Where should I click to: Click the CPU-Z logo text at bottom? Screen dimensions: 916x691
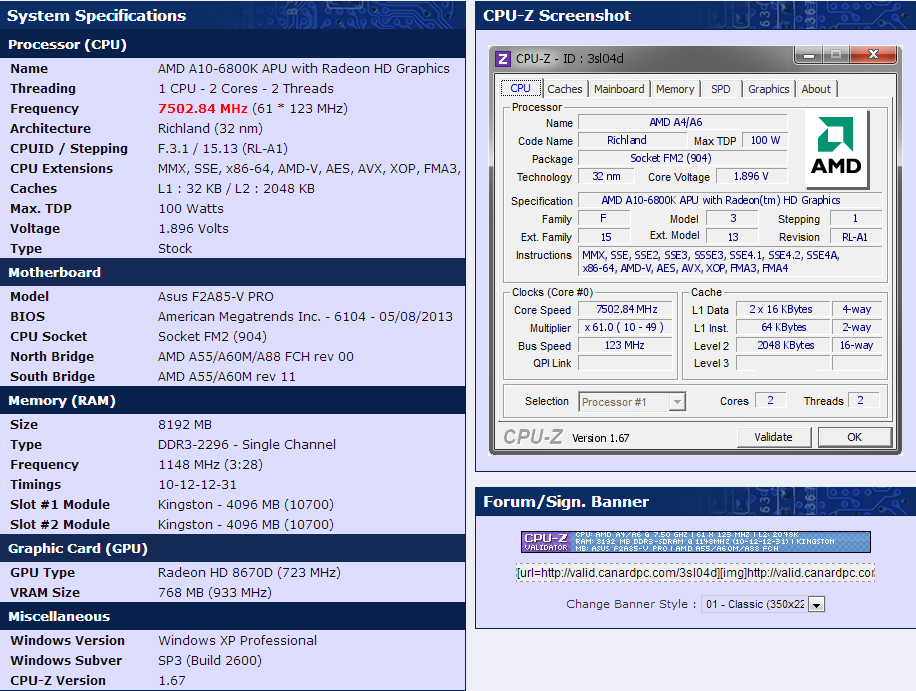click(533, 437)
